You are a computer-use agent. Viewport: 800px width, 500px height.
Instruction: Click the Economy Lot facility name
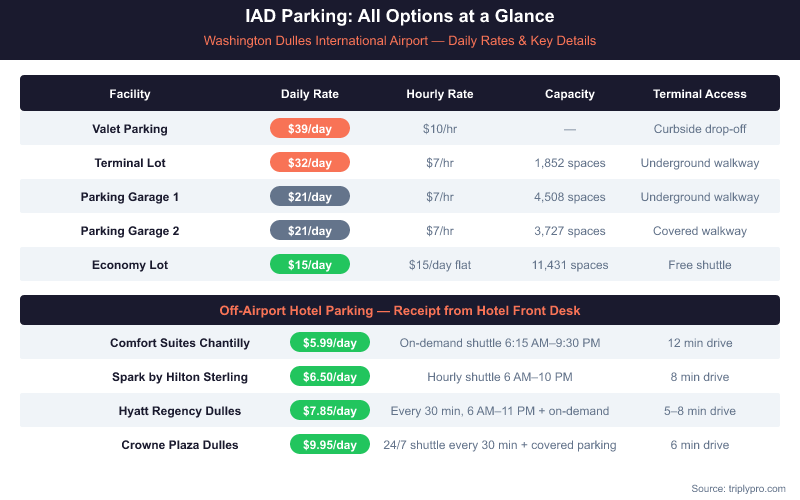130,265
